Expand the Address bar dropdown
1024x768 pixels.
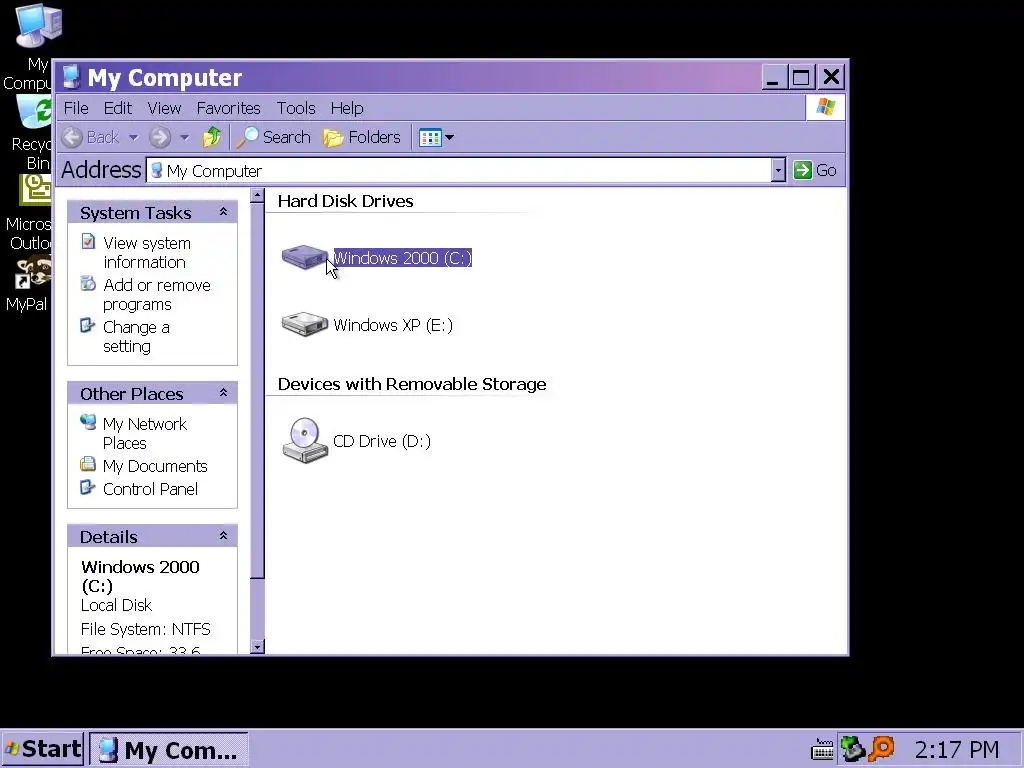click(x=778, y=170)
